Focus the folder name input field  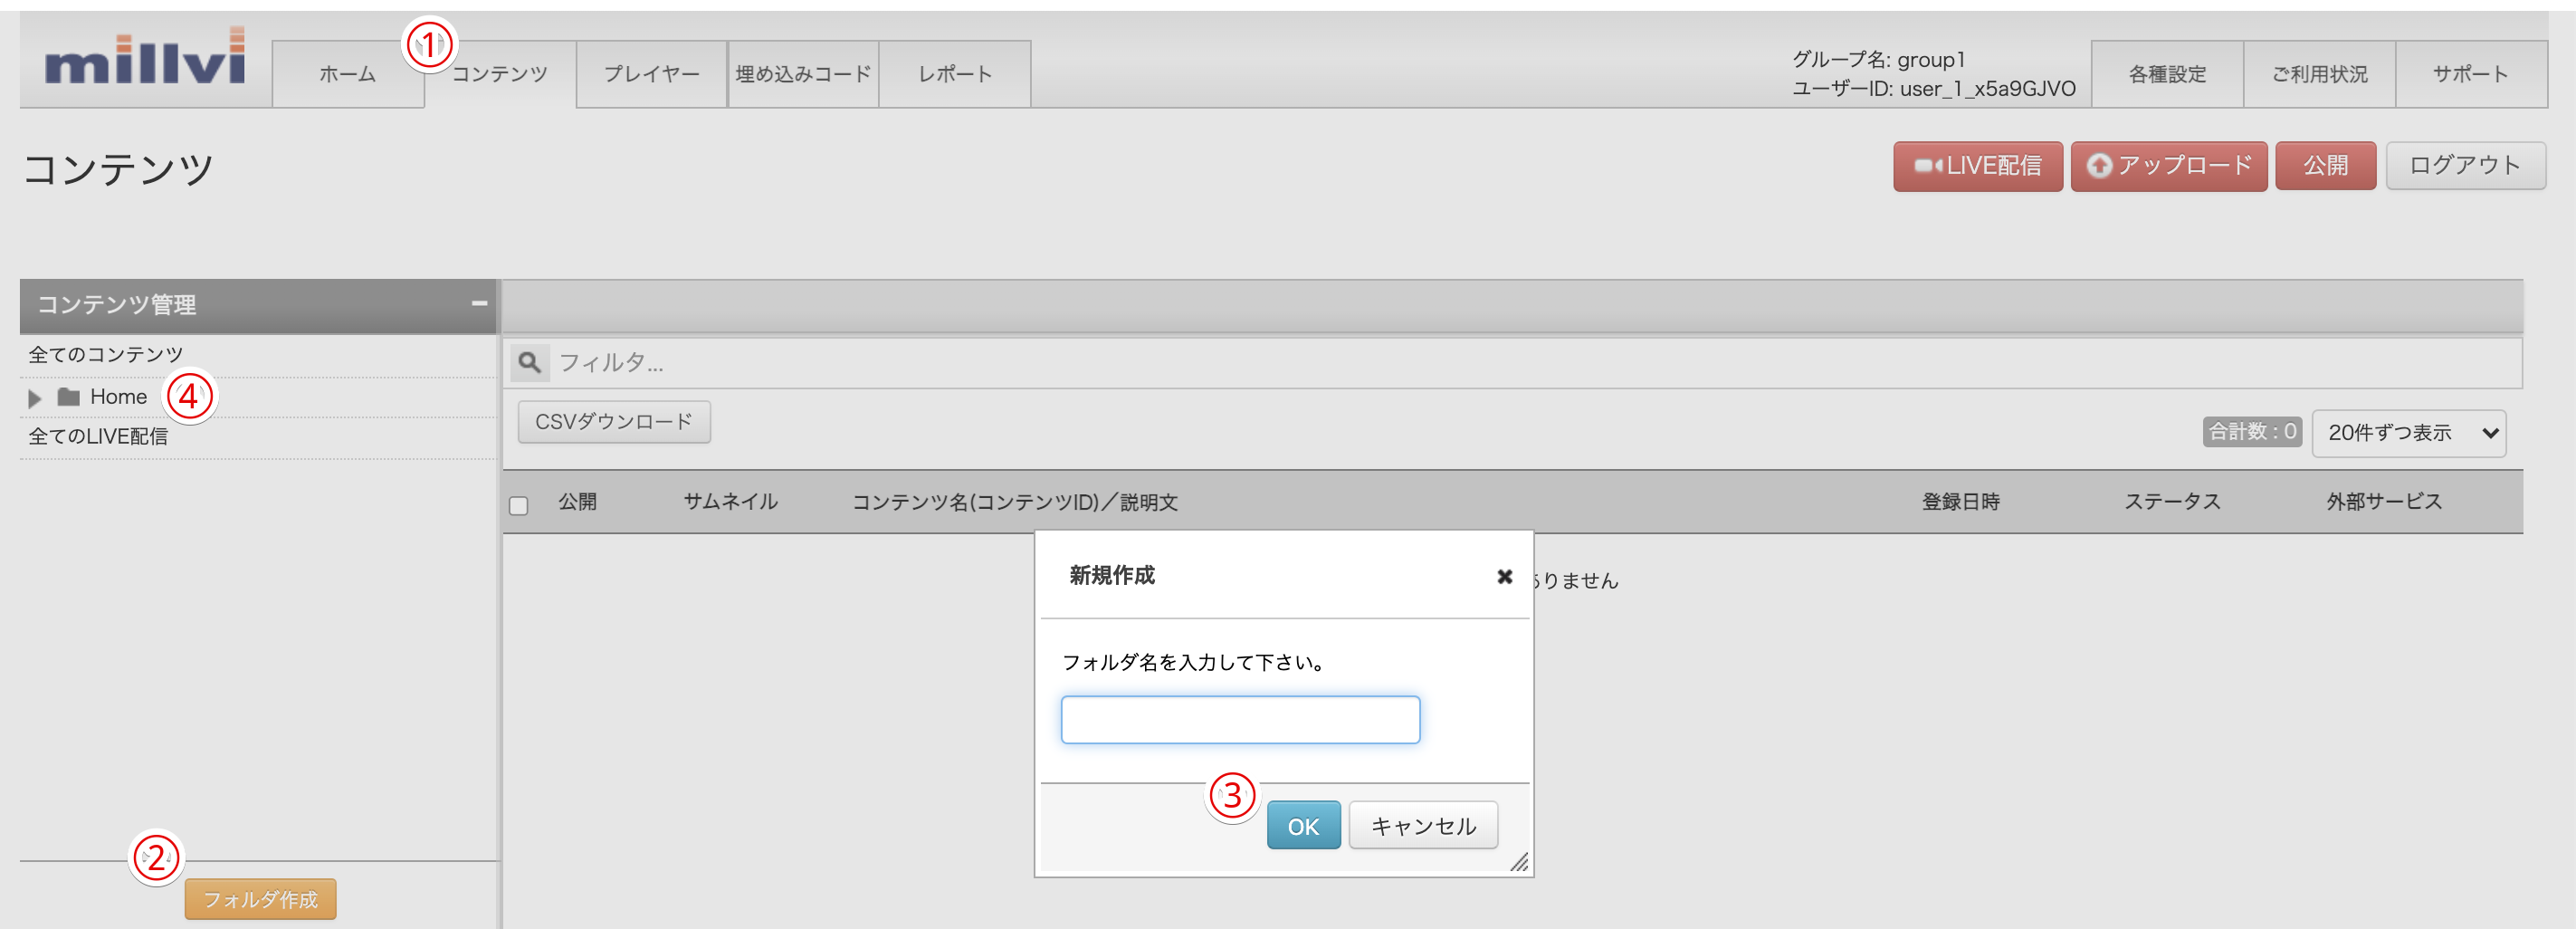pos(1240,720)
